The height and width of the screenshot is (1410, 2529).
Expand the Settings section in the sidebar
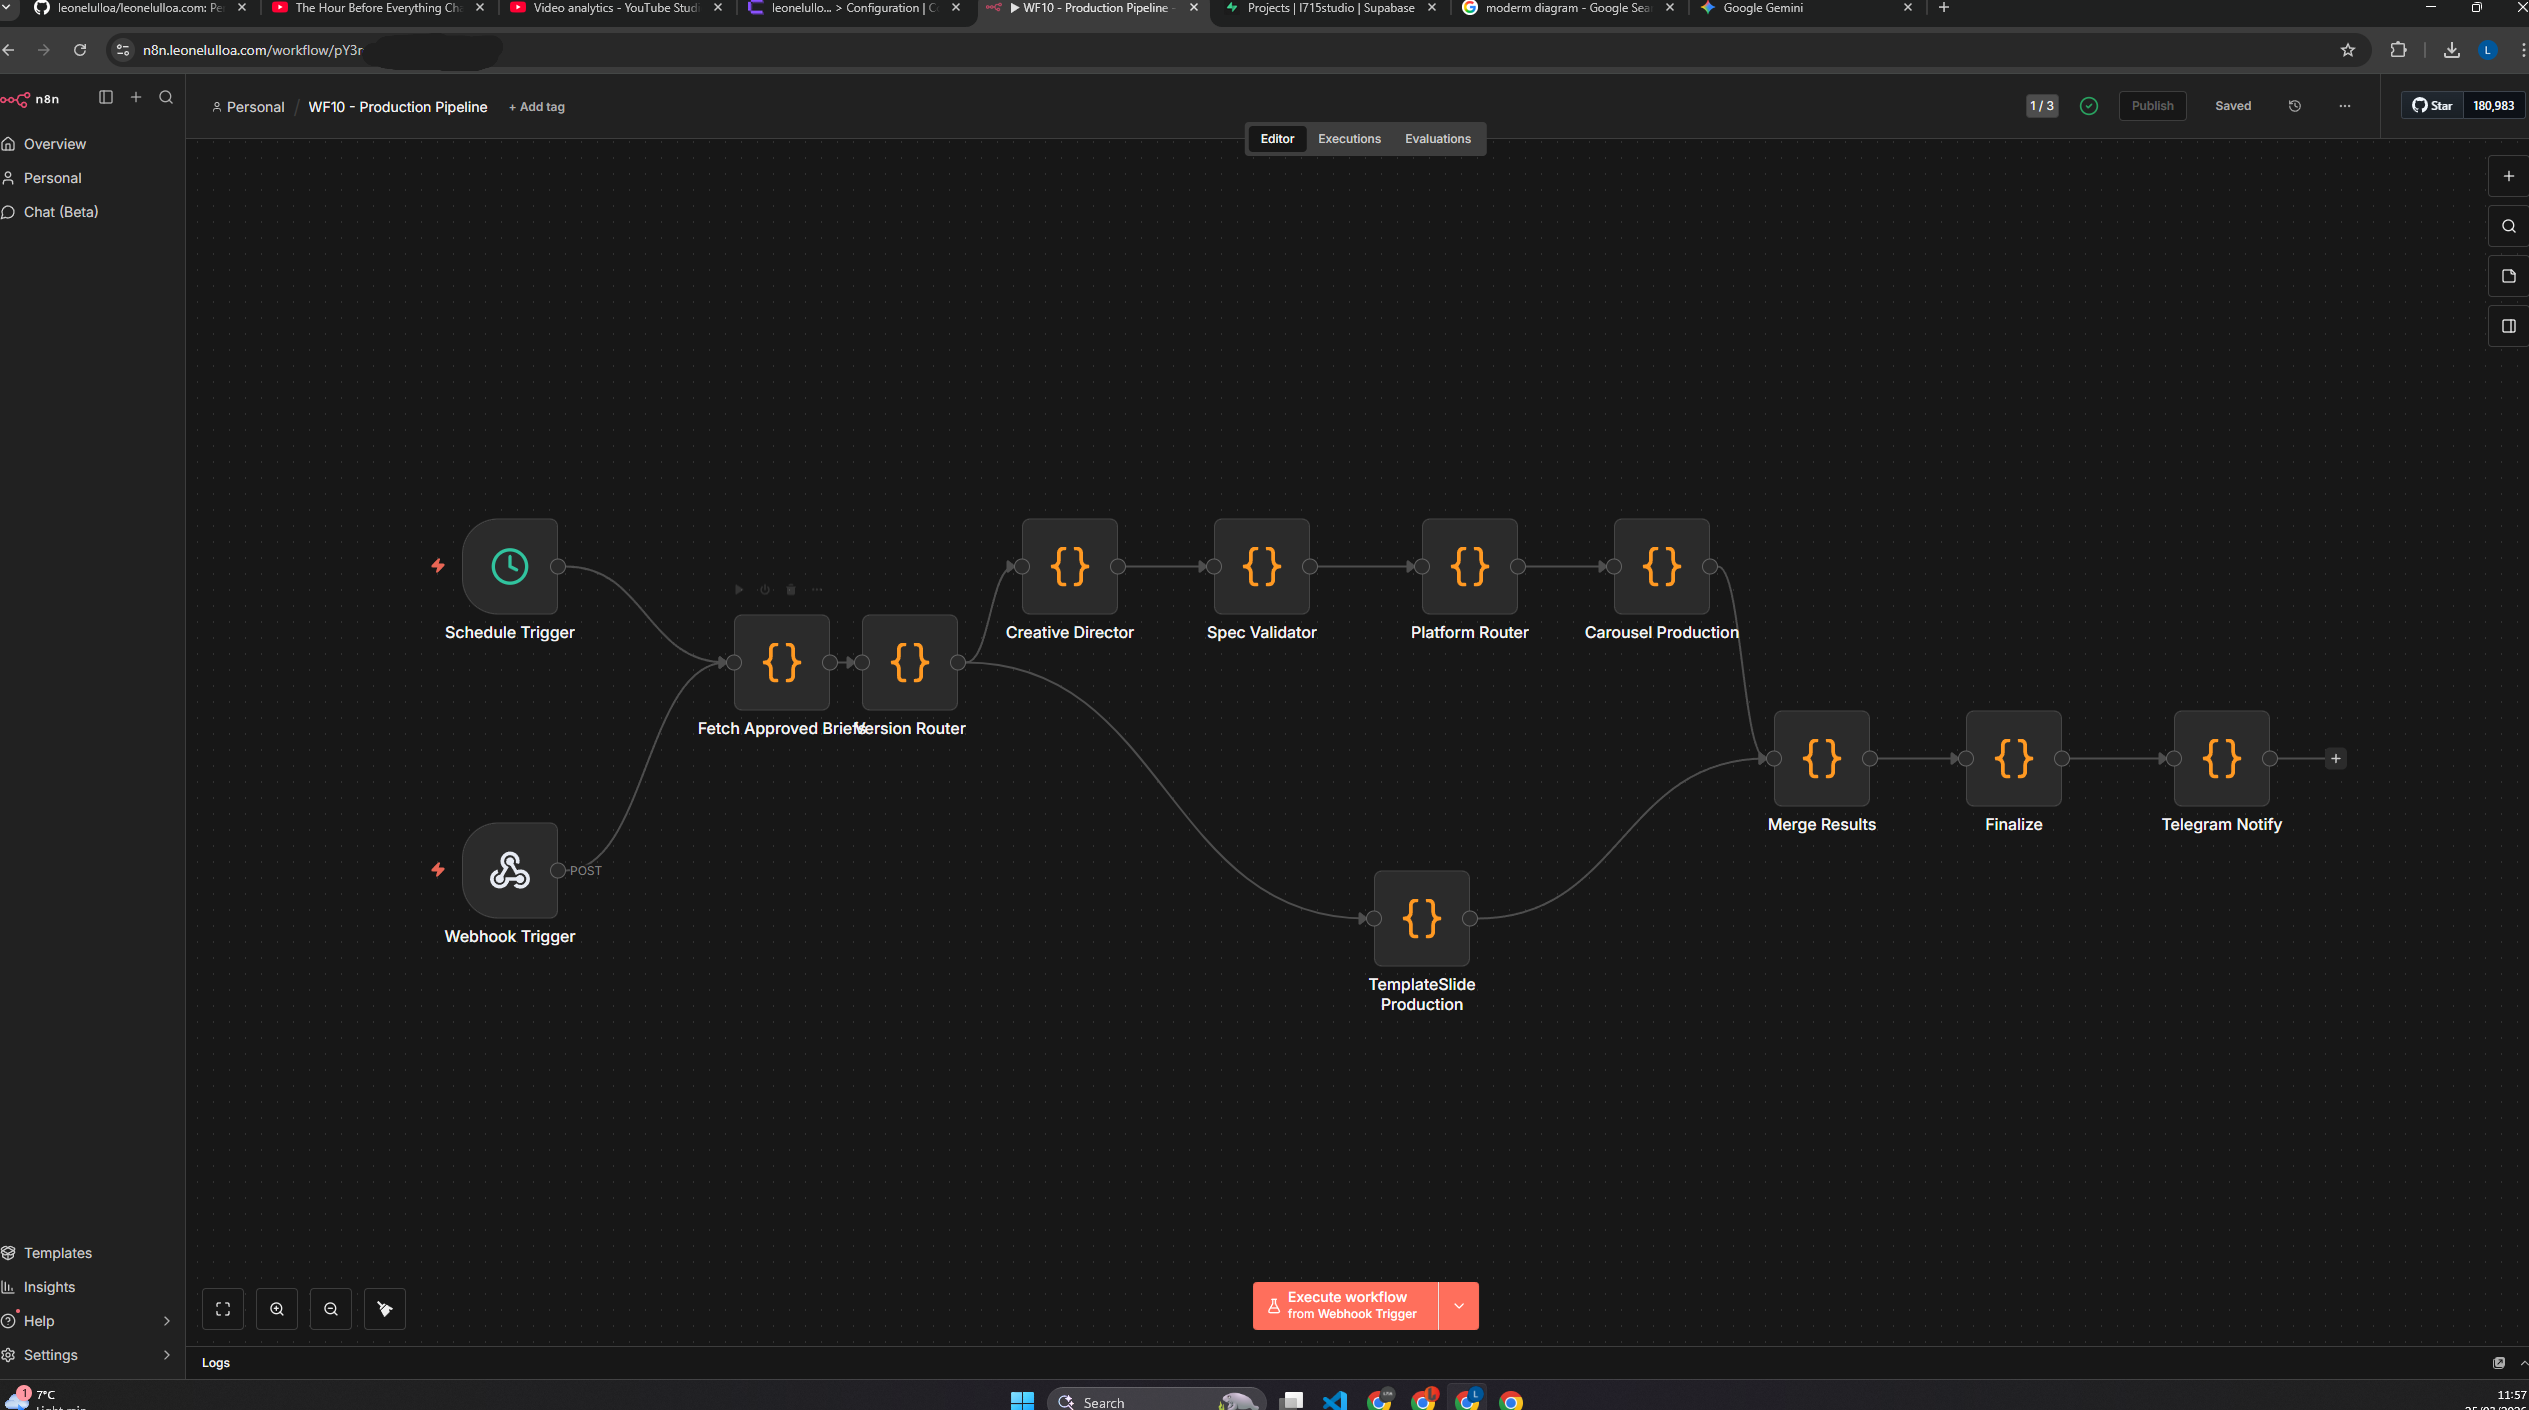tap(89, 1355)
